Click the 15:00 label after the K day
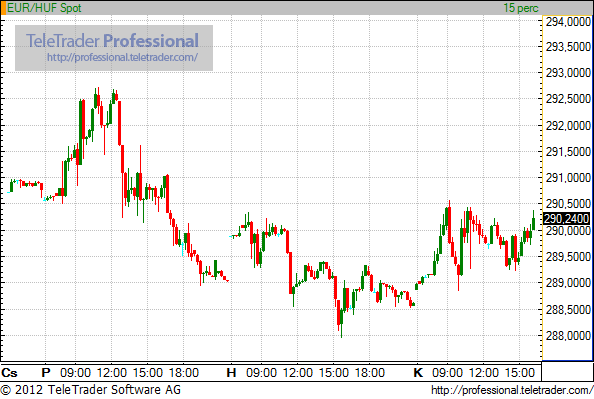594x399 pixels. 520,373
